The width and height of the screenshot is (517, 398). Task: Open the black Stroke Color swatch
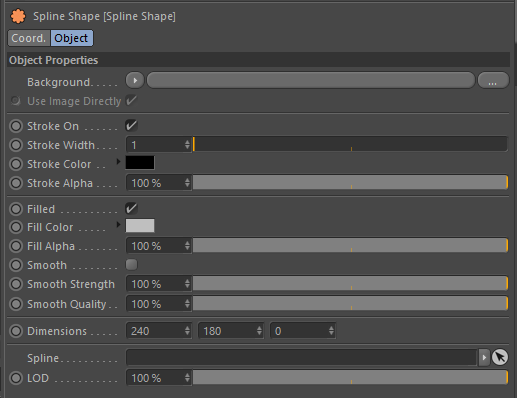[x=140, y=163]
